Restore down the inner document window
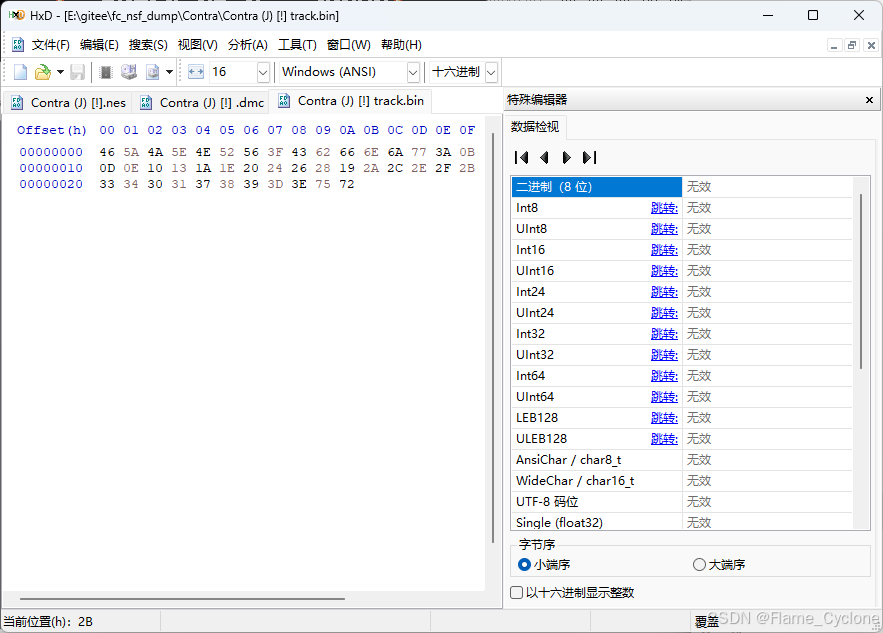 pyautogui.click(x=853, y=46)
